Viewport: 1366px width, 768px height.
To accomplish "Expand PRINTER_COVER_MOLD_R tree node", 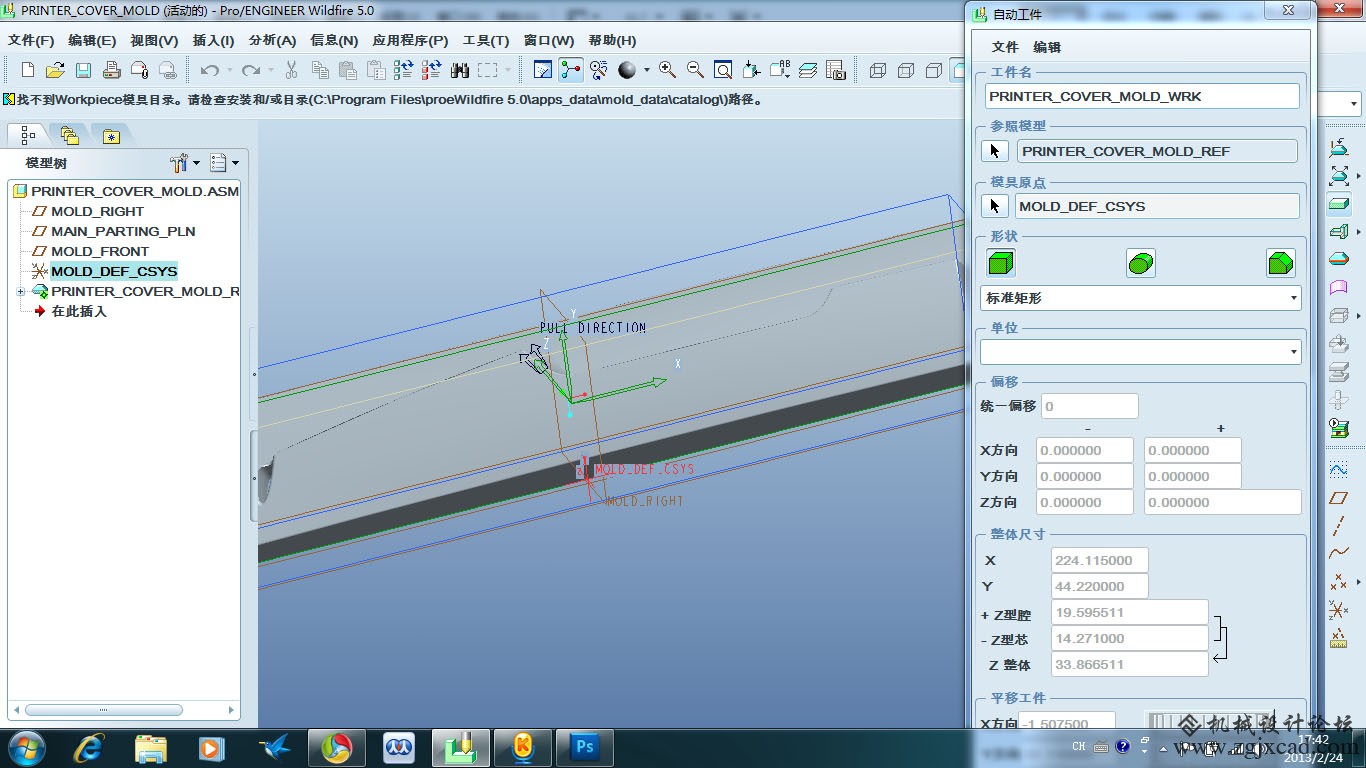I will 20,291.
